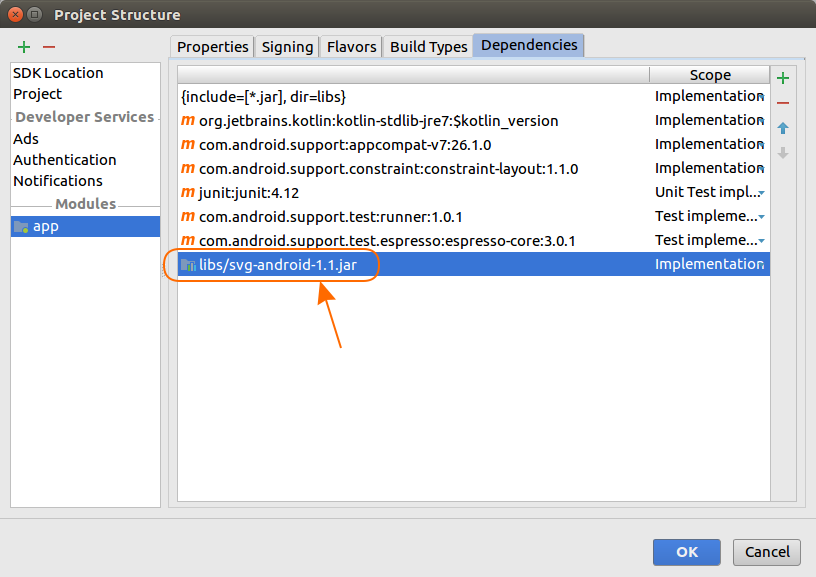
Task: Close the Project Structure window
Action: pos(16,15)
